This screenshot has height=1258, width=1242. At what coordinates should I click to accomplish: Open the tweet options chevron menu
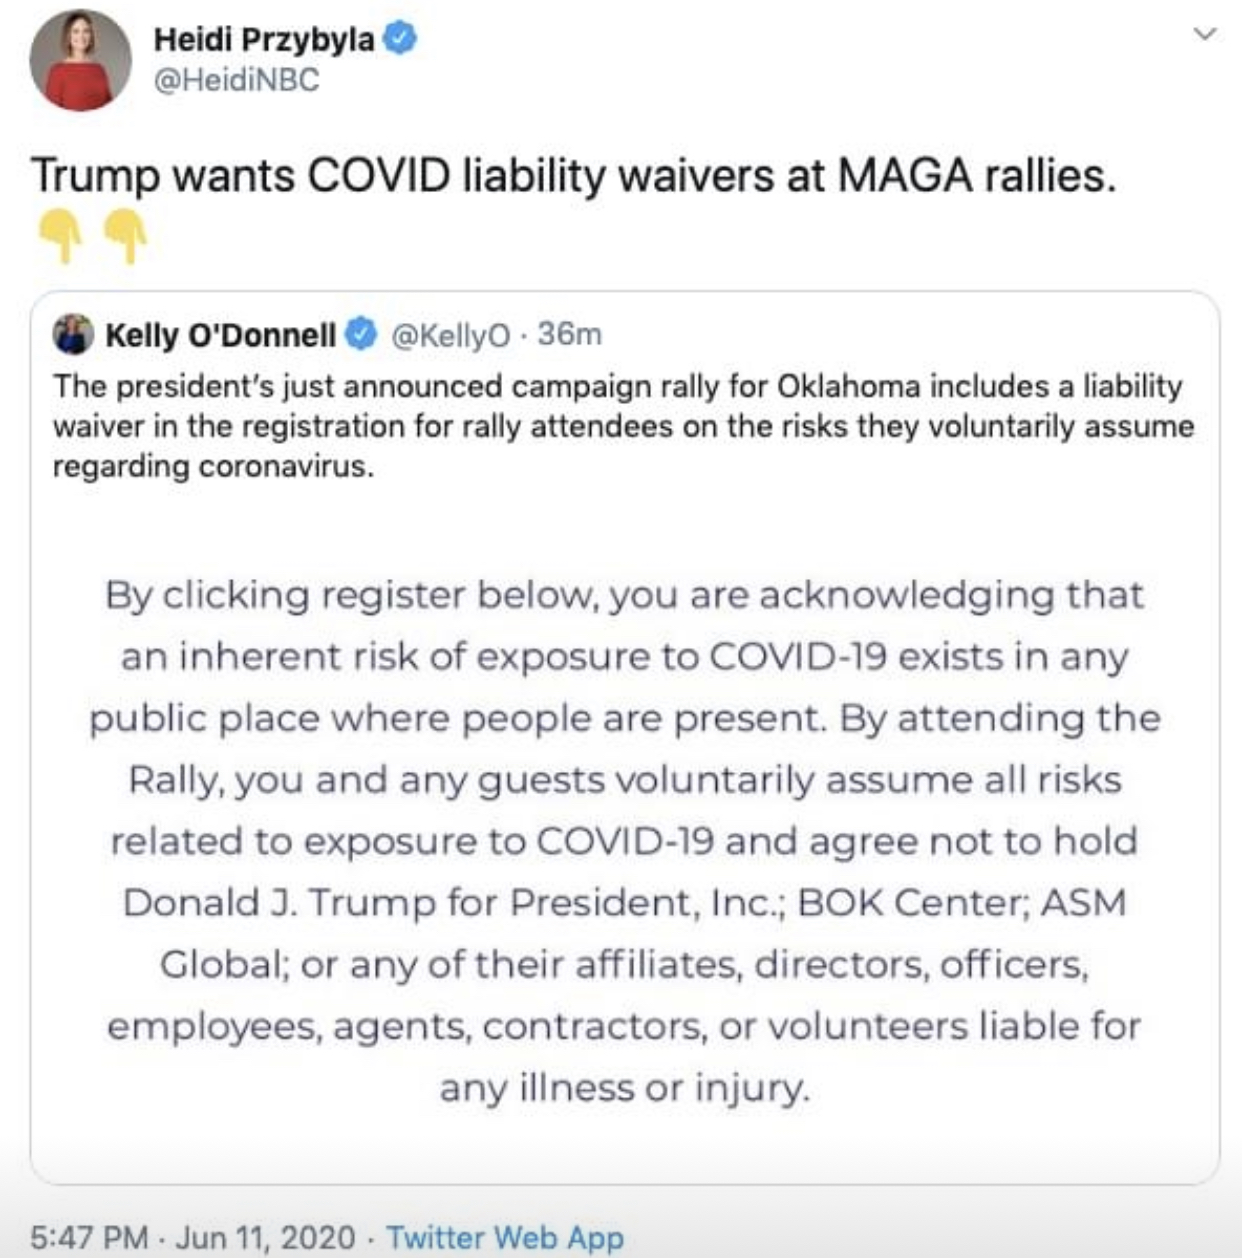1206,34
